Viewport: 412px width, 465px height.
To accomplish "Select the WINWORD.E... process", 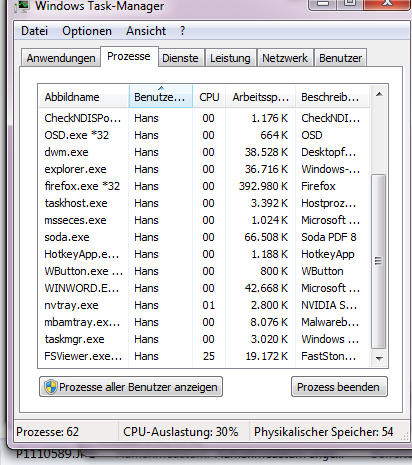I will pyautogui.click(x=204, y=288).
